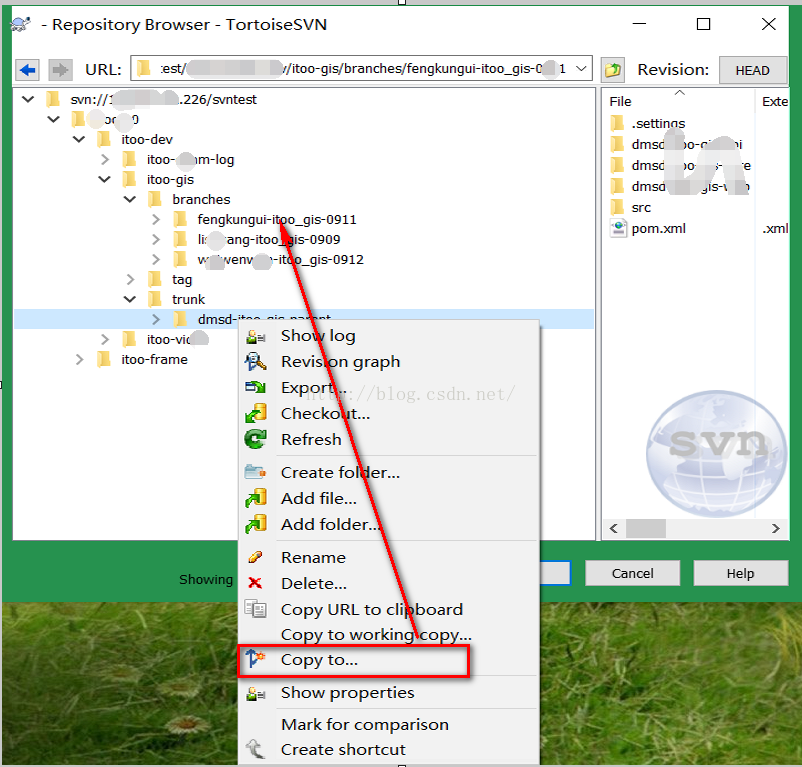Click the go-up folder icon beside Revision
Viewport: 802px width, 767px height.
click(x=612, y=70)
